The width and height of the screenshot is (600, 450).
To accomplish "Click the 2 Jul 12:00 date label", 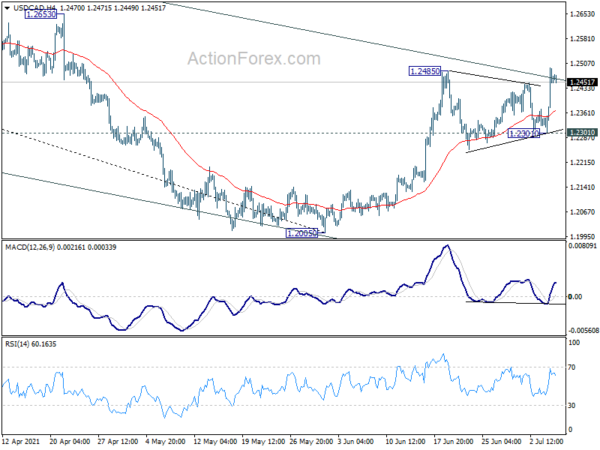I will point(546,441).
